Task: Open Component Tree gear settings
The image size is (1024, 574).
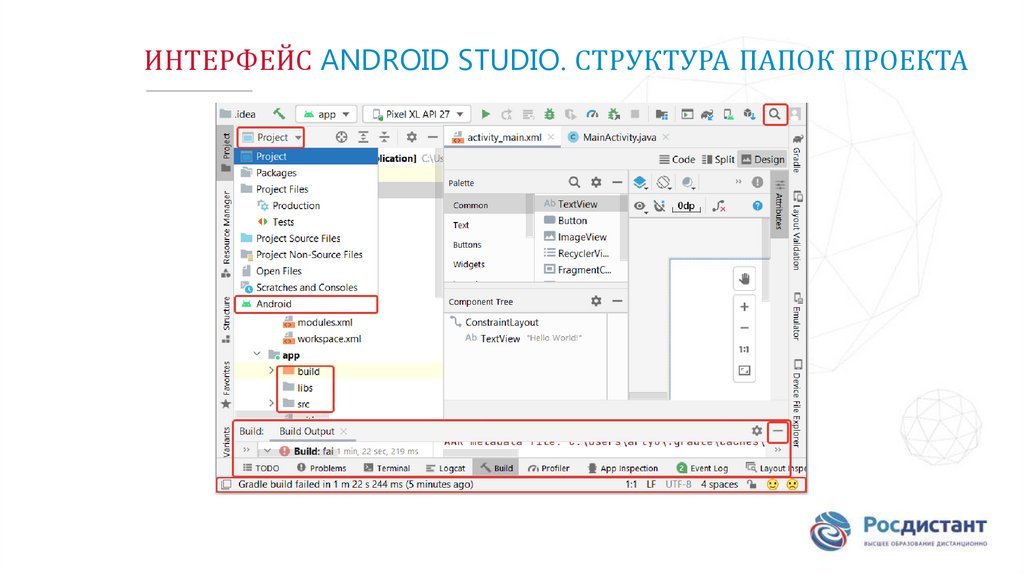Action: point(596,301)
